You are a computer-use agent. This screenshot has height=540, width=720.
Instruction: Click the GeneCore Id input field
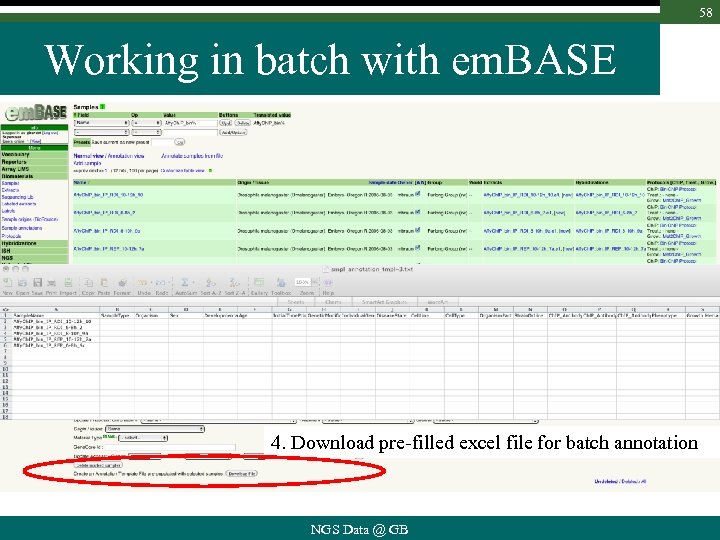pyautogui.click(x=169, y=447)
